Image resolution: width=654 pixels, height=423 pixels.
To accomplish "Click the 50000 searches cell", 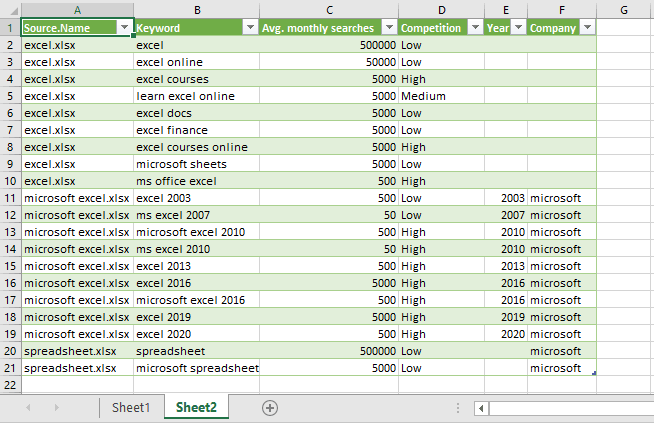I will (329, 62).
